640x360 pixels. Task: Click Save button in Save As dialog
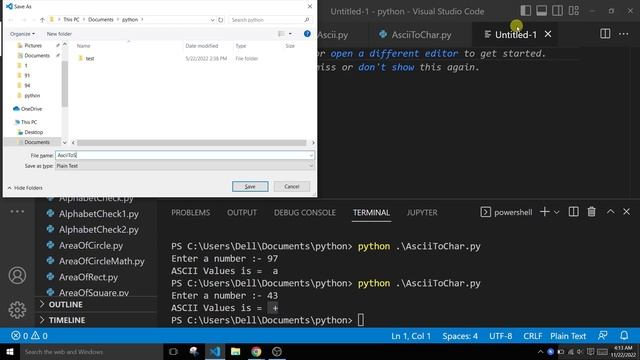(250, 187)
